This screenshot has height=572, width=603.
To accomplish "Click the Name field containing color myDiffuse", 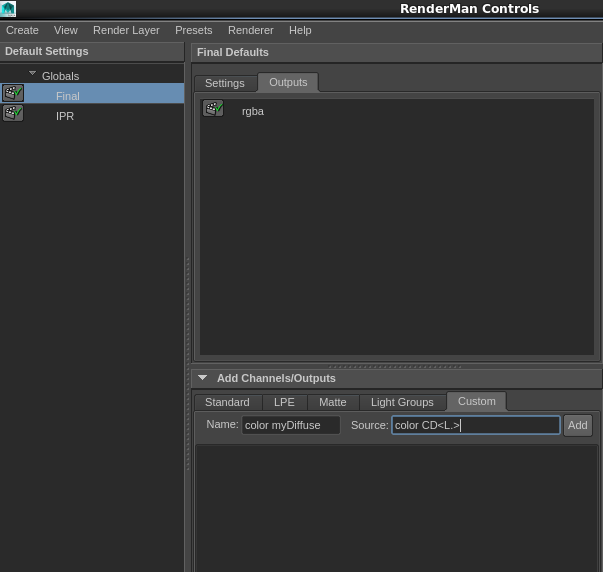I will [291, 425].
